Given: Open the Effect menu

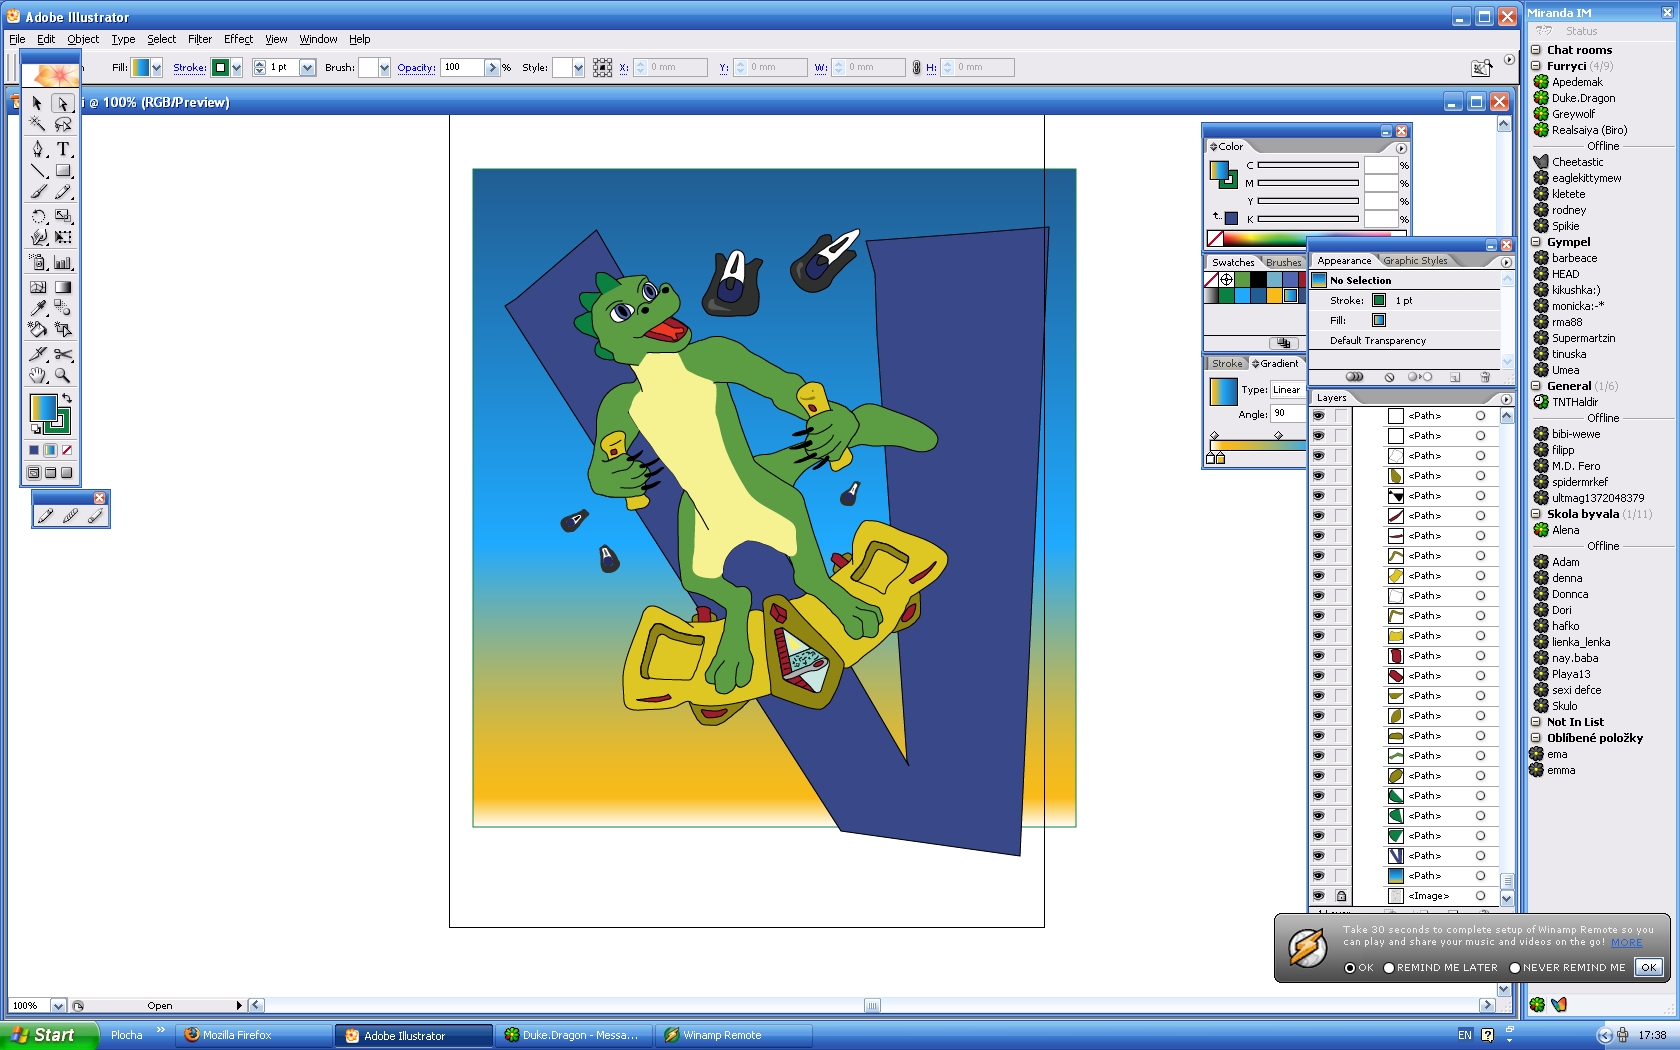Looking at the screenshot, I should point(238,40).
